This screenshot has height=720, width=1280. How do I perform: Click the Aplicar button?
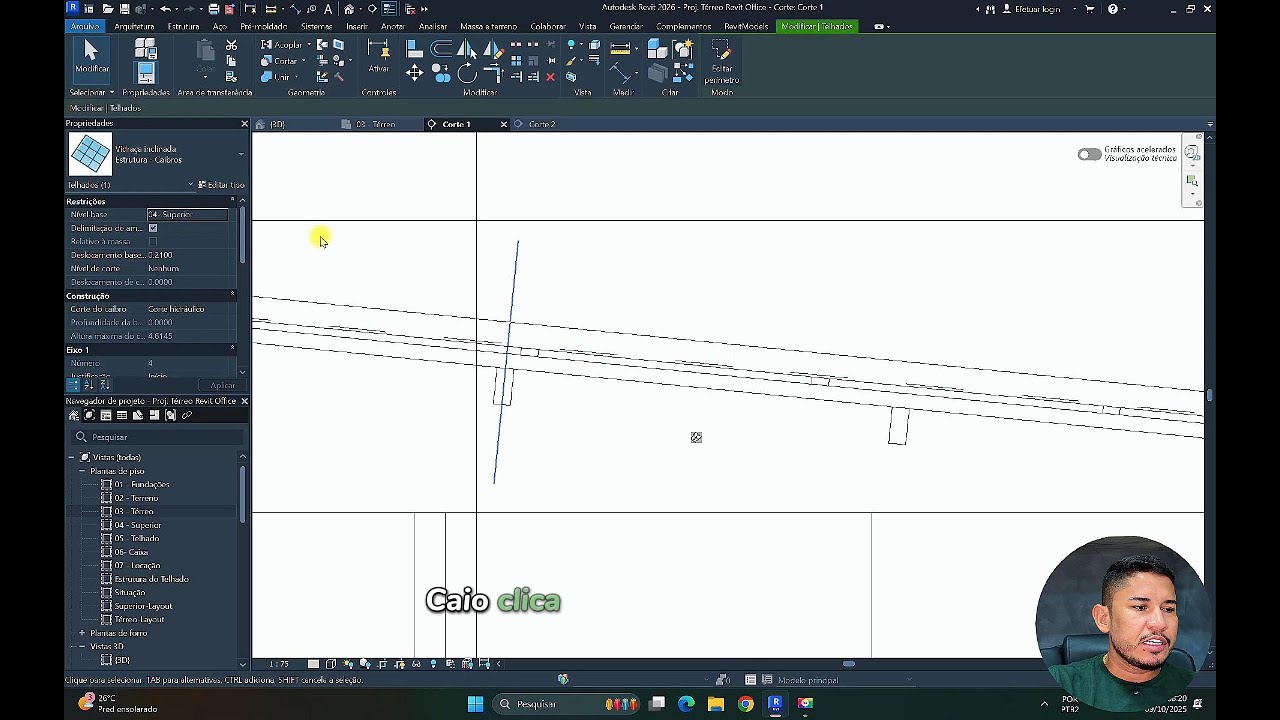tap(222, 385)
